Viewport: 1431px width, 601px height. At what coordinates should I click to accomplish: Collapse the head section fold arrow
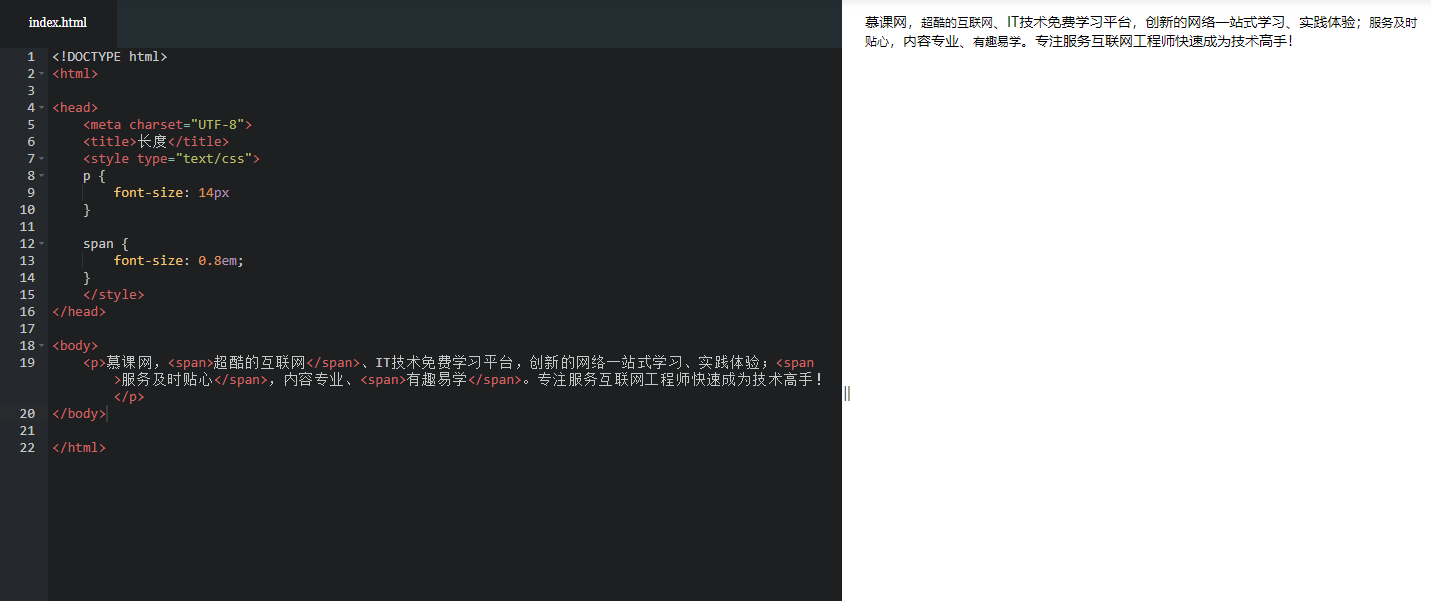tap(42, 107)
